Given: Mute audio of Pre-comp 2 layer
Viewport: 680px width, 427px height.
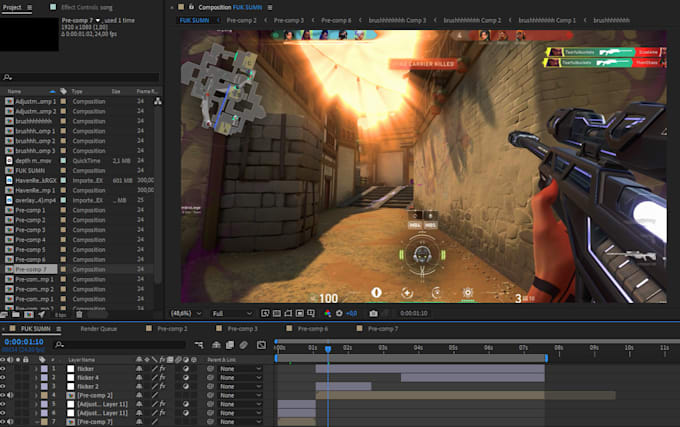Looking at the screenshot, I should [x=10, y=395].
